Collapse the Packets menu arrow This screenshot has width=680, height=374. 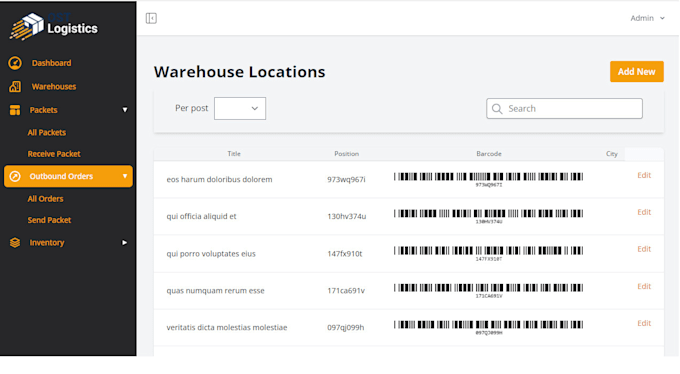(x=125, y=110)
